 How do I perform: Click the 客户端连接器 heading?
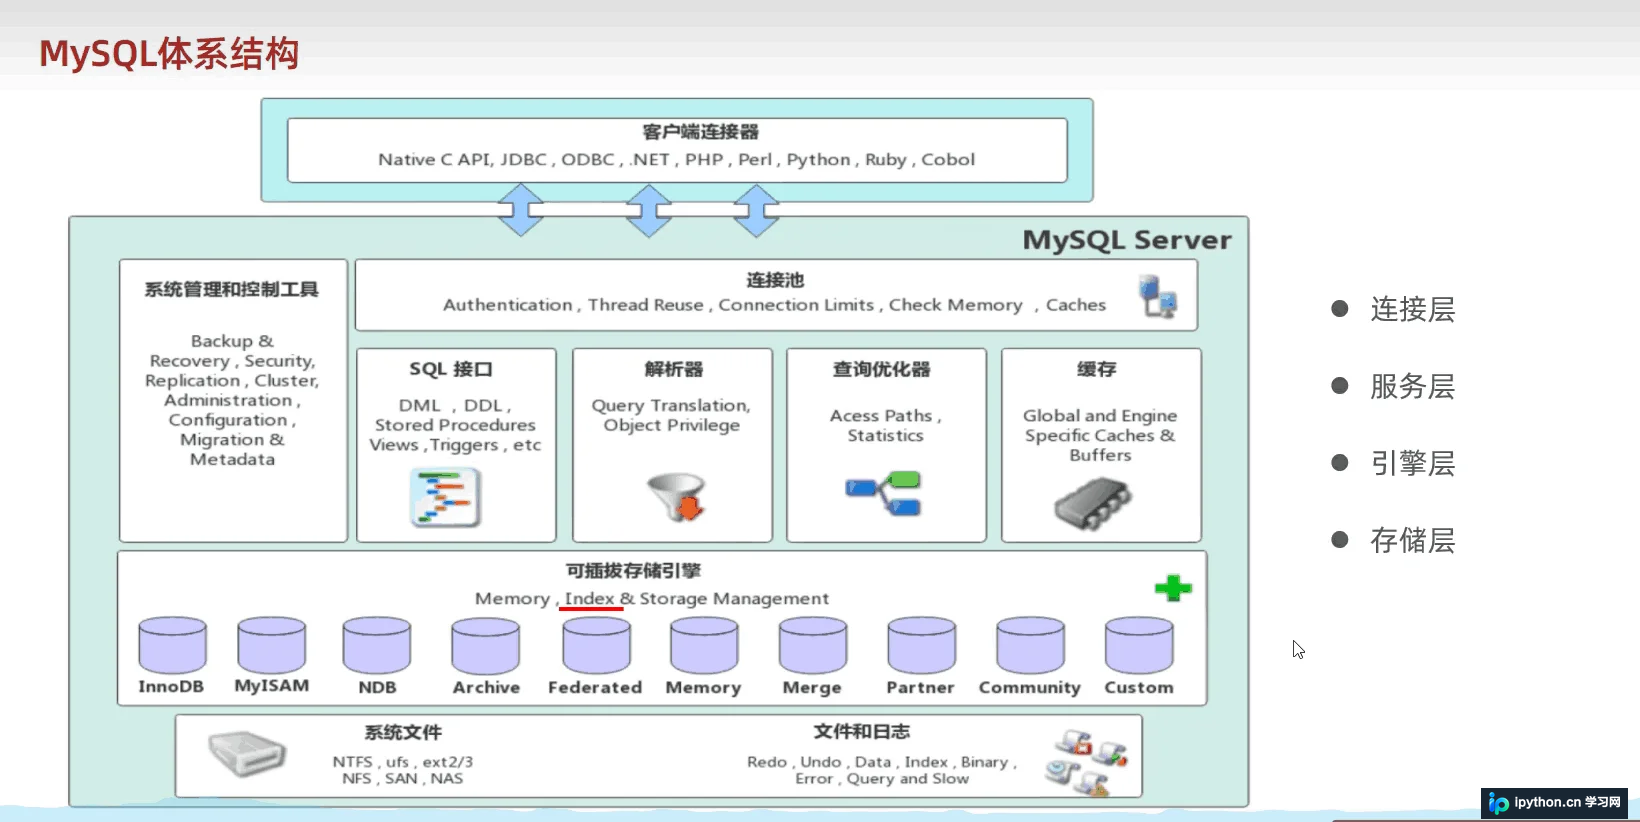(x=700, y=132)
